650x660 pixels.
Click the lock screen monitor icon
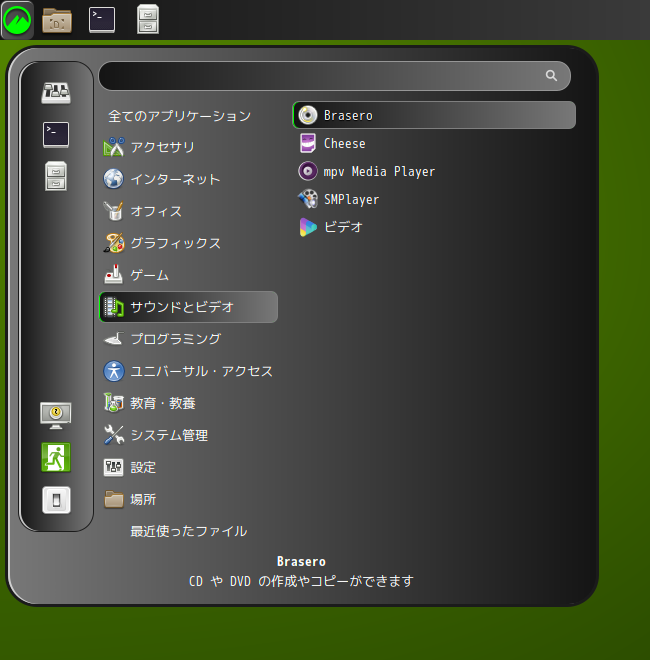56,416
